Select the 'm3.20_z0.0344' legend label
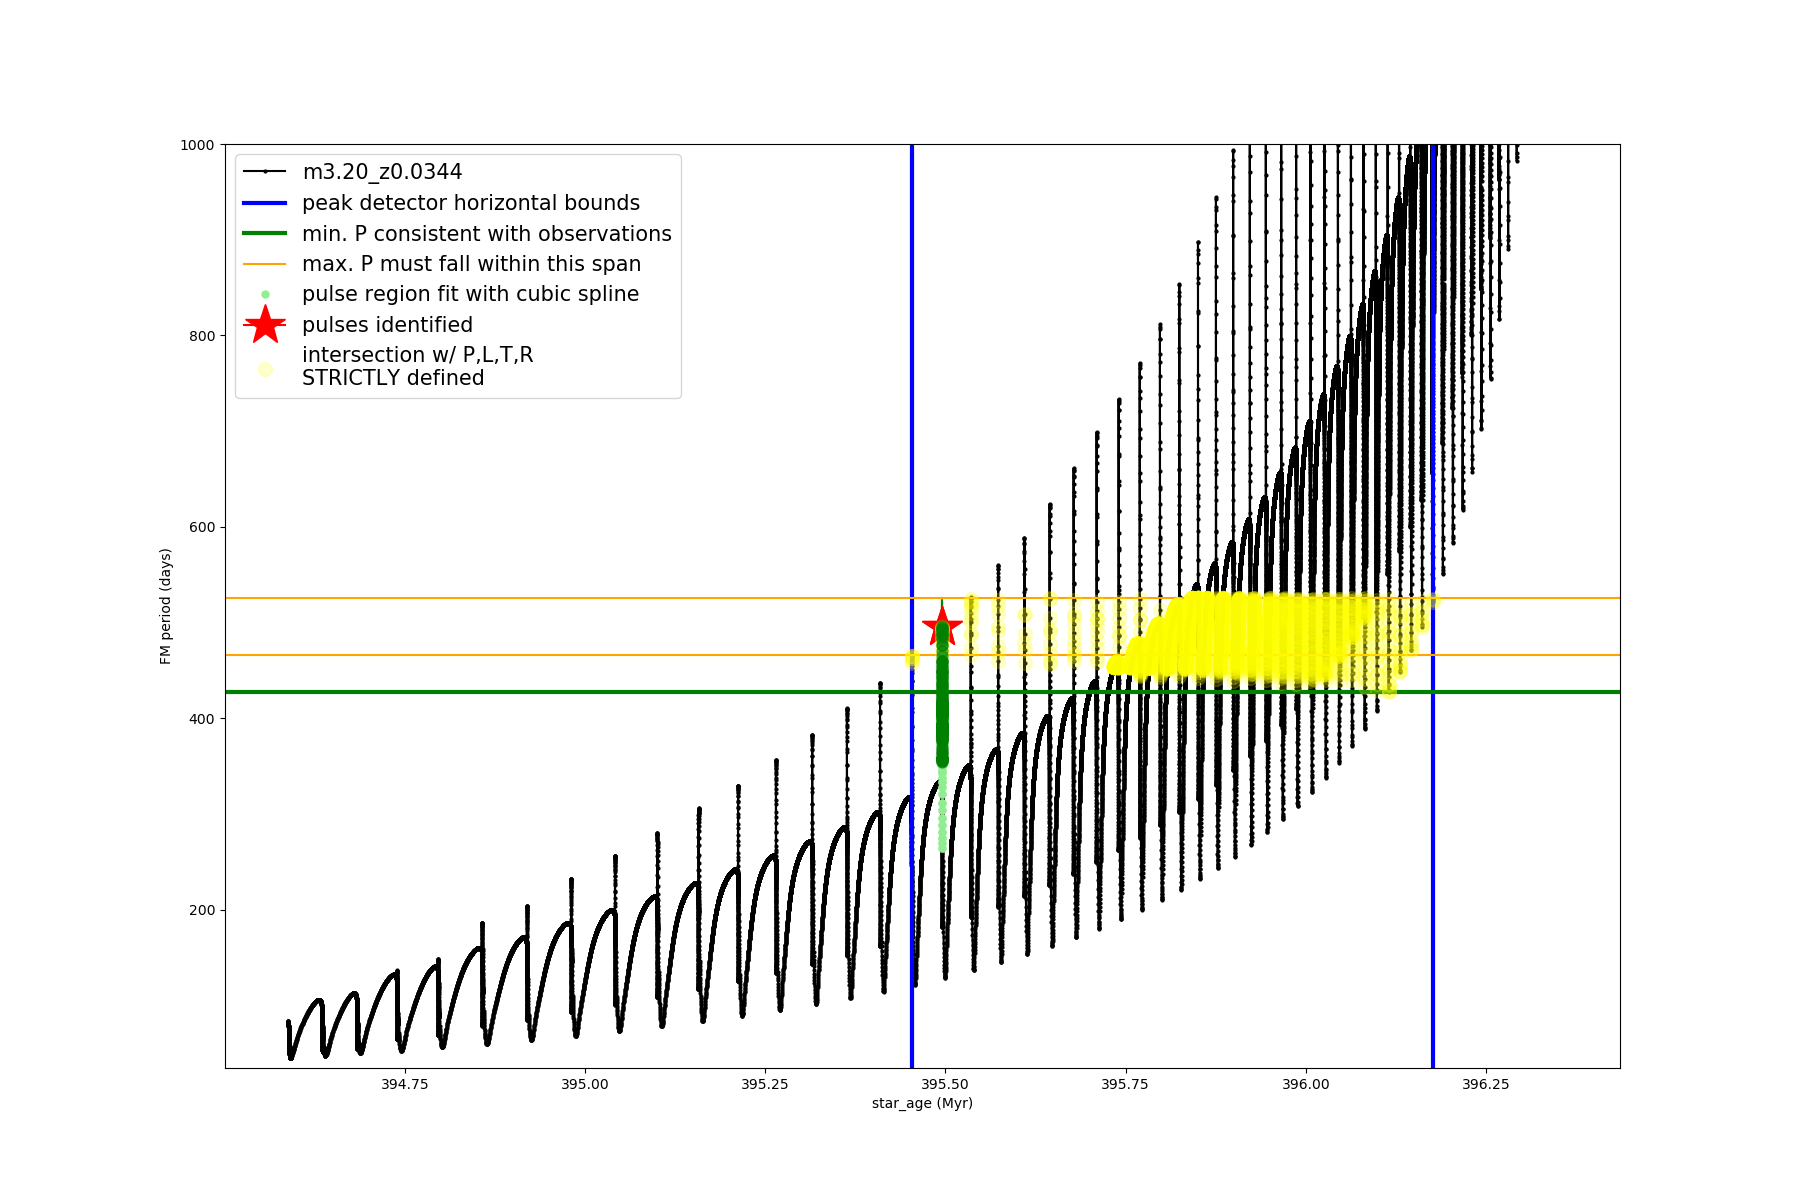 point(382,172)
